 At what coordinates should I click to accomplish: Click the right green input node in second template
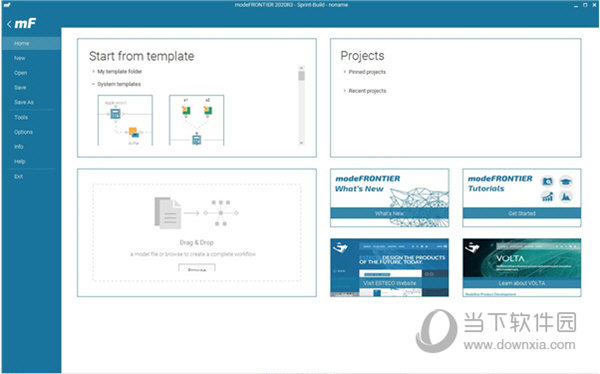click(208, 111)
